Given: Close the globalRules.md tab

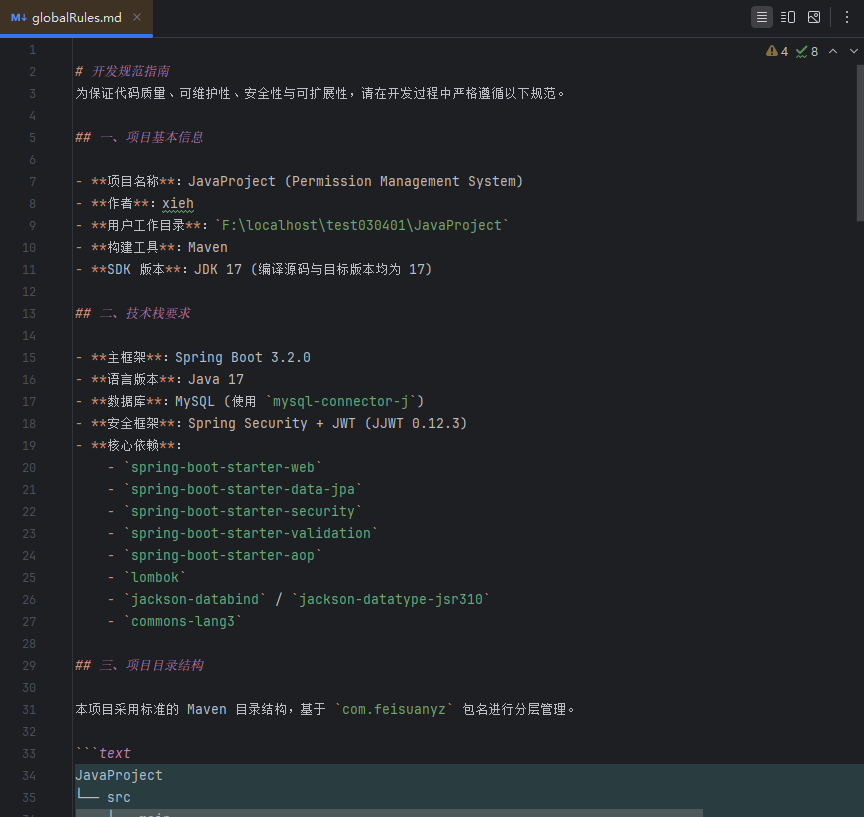Looking at the screenshot, I should click(x=137, y=18).
